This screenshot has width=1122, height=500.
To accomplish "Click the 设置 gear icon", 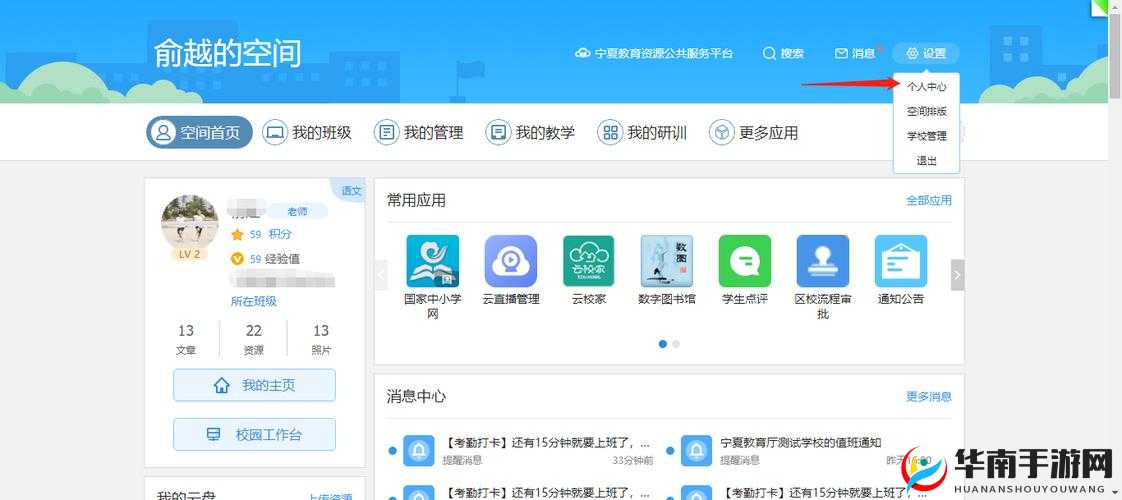I will [x=912, y=54].
